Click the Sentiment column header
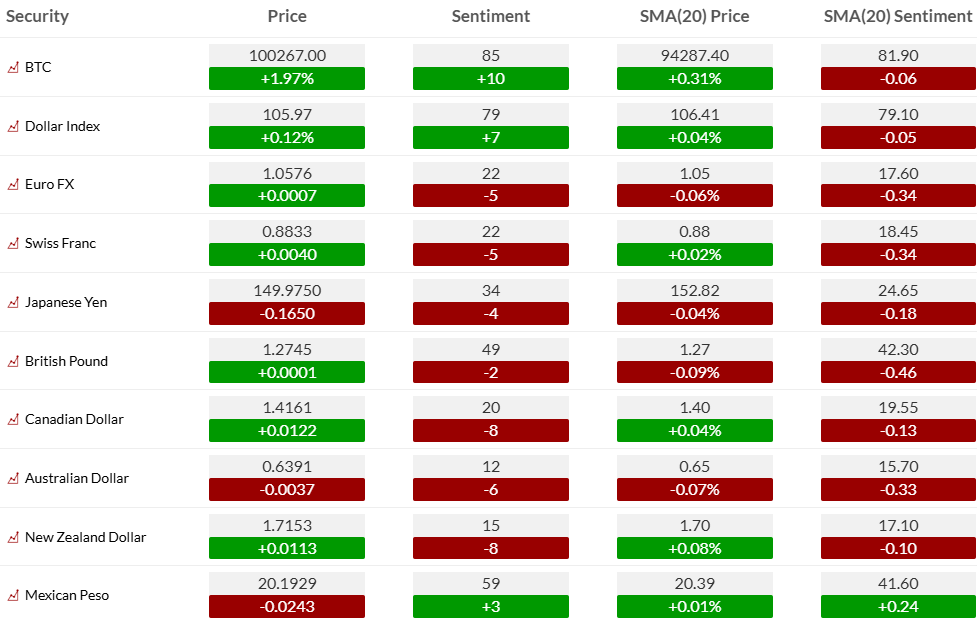The width and height of the screenshot is (977, 620). pyautogui.click(x=490, y=16)
